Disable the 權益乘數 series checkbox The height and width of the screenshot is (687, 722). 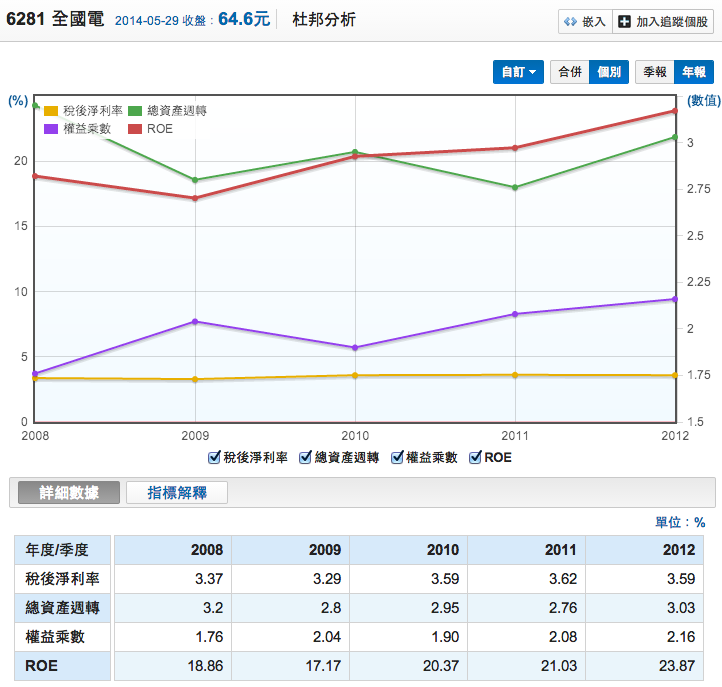coord(397,457)
